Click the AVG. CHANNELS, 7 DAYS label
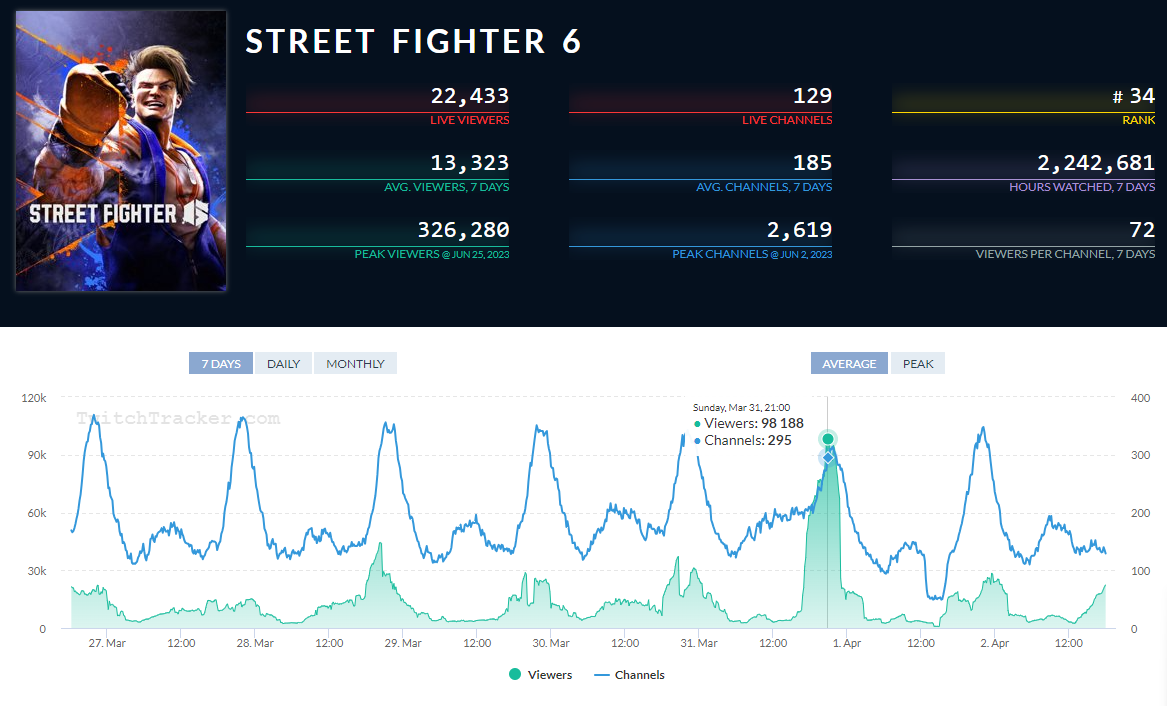The width and height of the screenshot is (1167, 706). (x=764, y=187)
